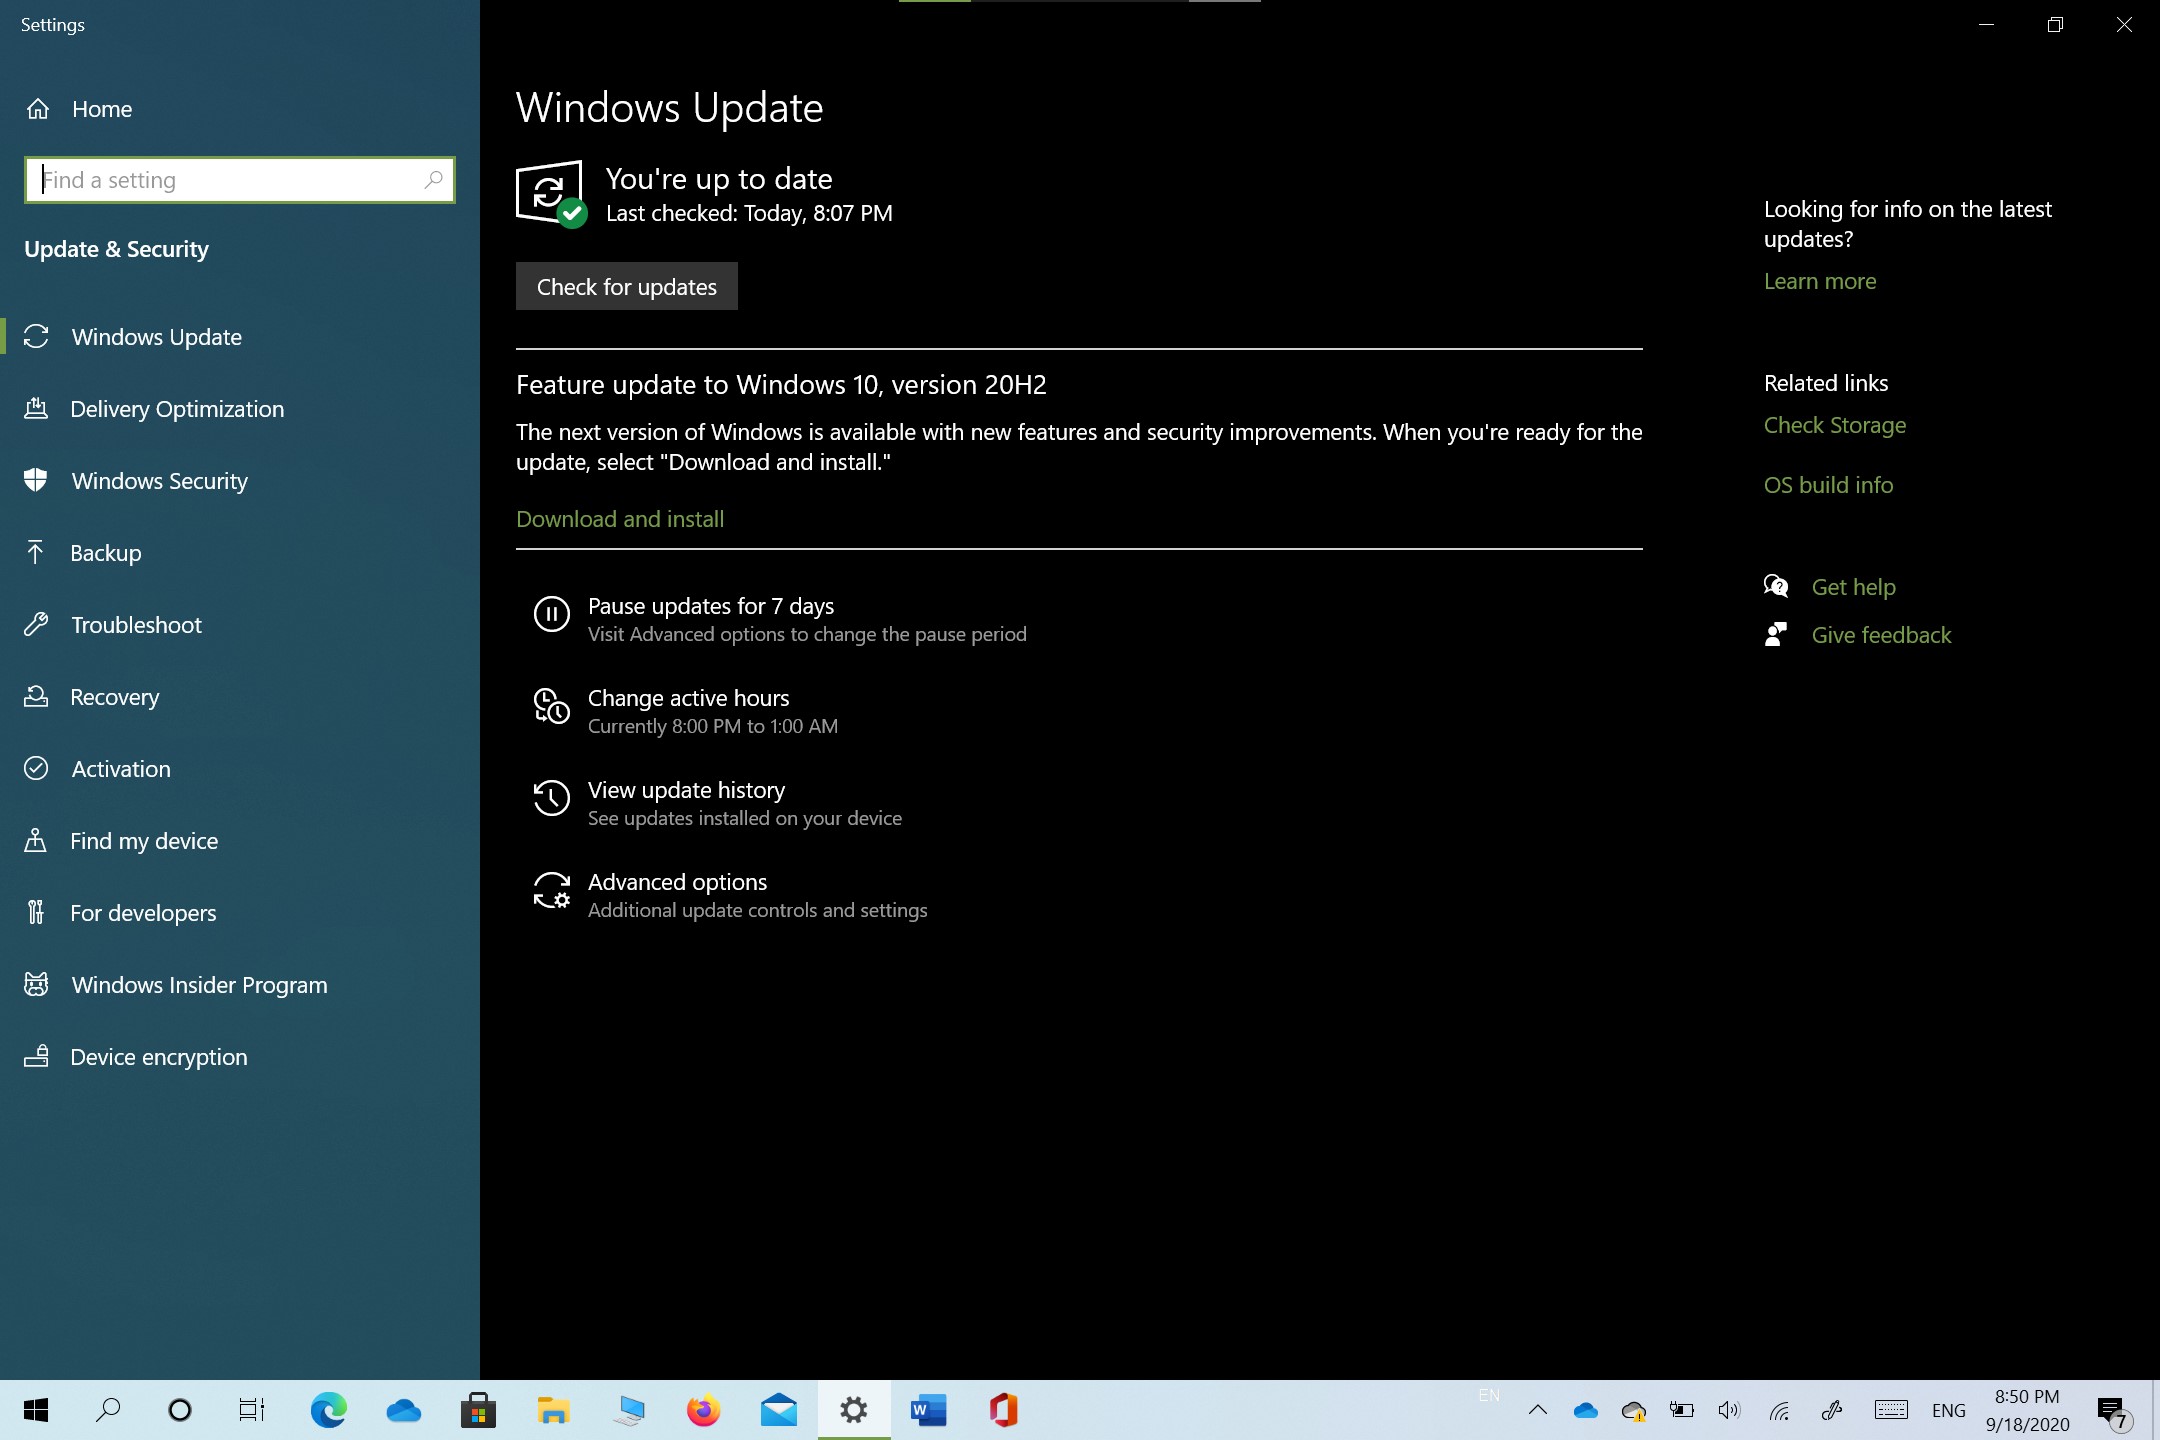Open Microsoft Store from taskbar

[x=478, y=1410]
